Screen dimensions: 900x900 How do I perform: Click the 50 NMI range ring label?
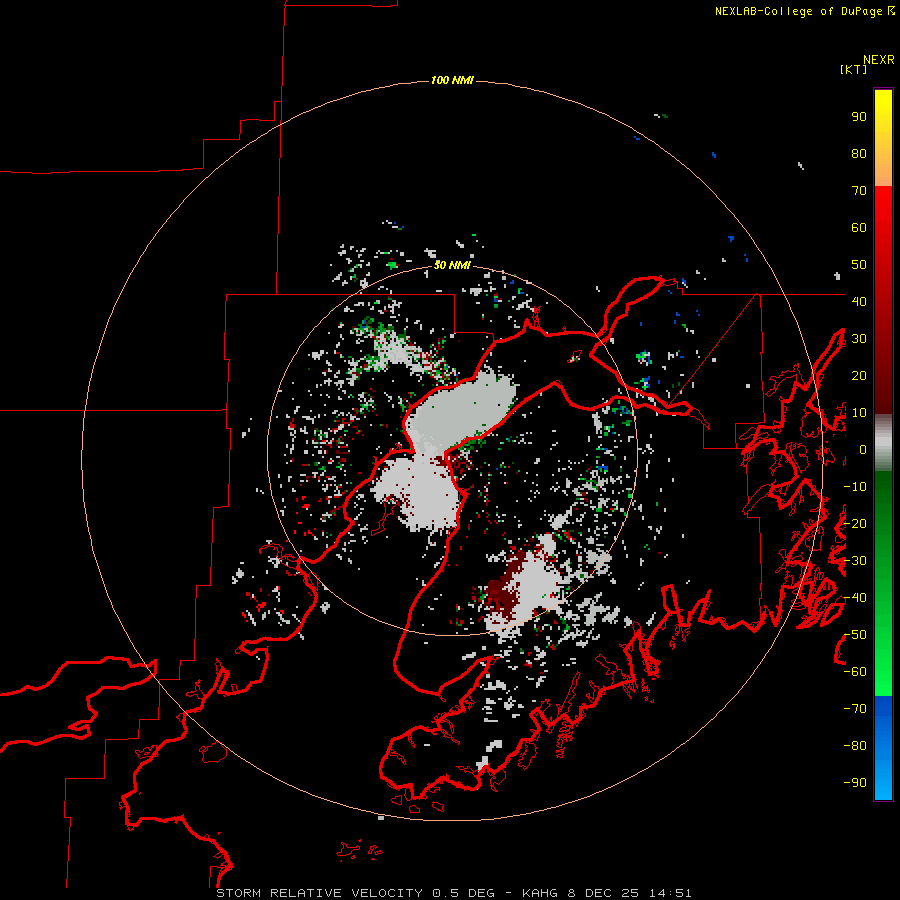tap(452, 265)
